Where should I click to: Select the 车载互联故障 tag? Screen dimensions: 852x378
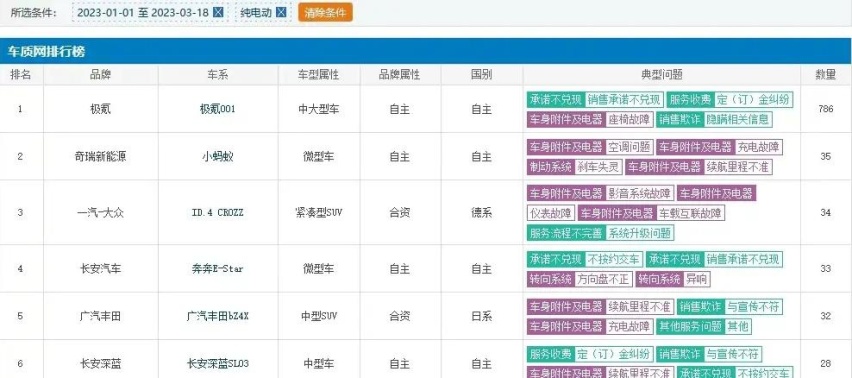pos(690,213)
